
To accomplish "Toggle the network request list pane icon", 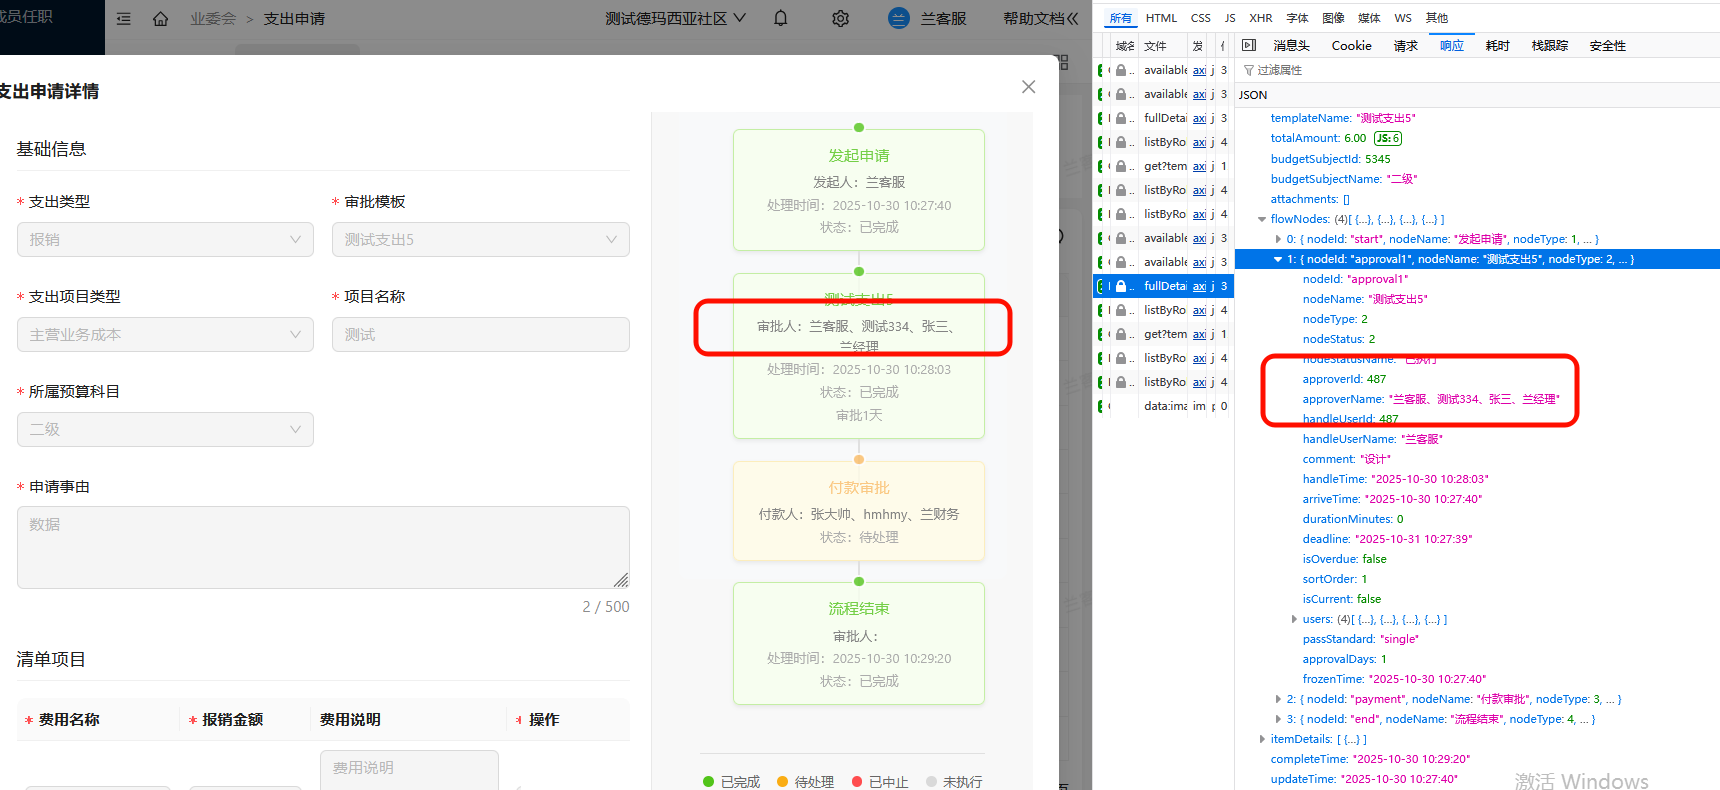I will pos(1248,45).
